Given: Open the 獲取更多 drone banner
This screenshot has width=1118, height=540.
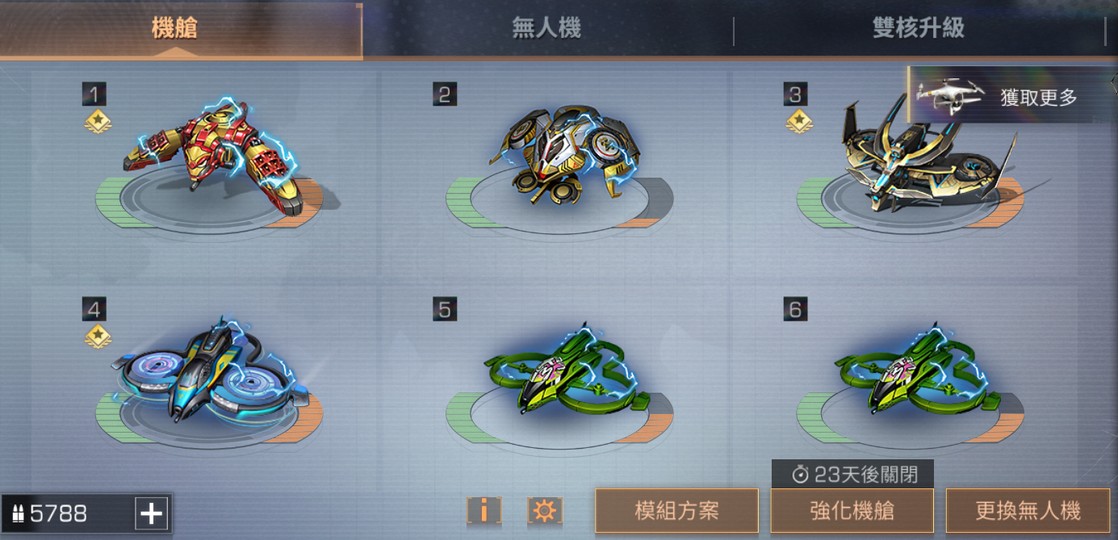Looking at the screenshot, I should pos(1010,96).
